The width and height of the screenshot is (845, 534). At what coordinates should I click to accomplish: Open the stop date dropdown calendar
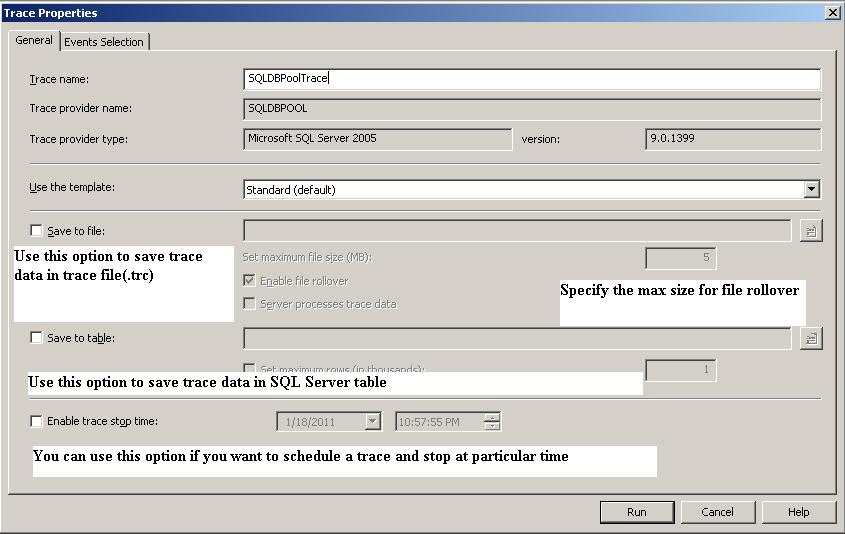click(372, 422)
